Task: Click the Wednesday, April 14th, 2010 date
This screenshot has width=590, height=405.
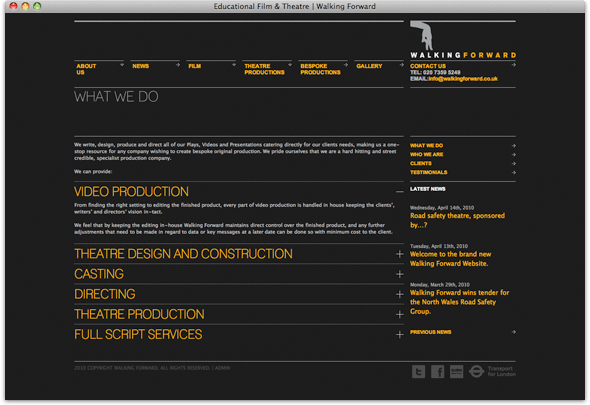Action: (x=442, y=208)
